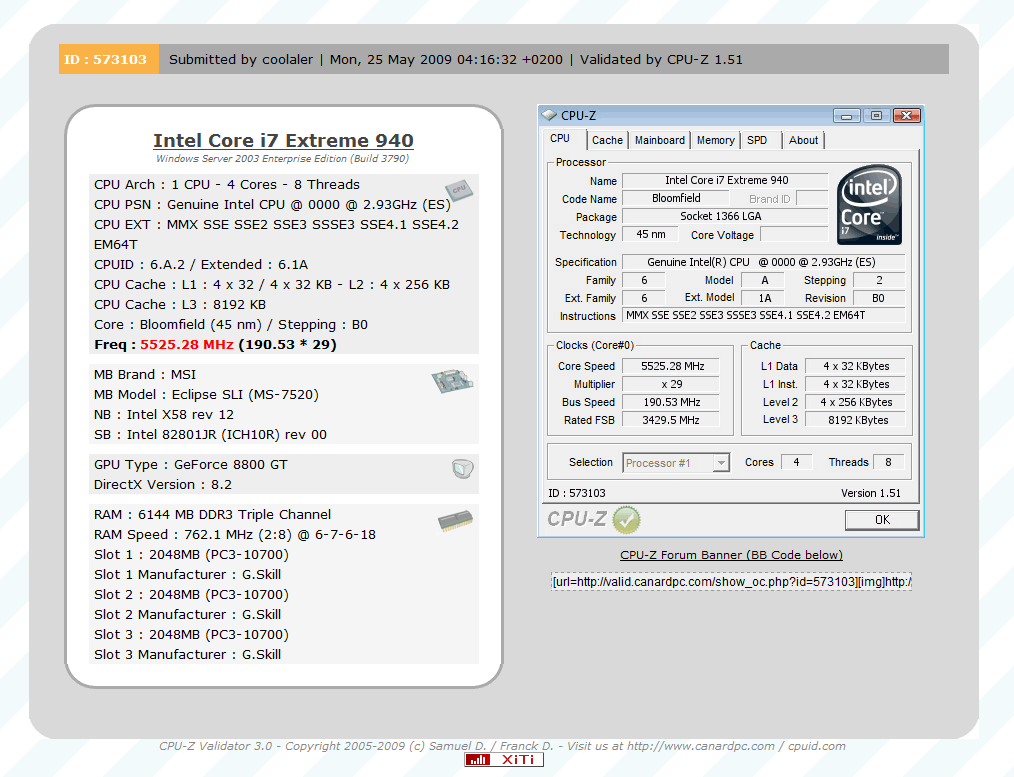Viewport: 1014px width, 777px height.
Task: Click the motherboard icon beside MB Brand
Action: click(452, 381)
